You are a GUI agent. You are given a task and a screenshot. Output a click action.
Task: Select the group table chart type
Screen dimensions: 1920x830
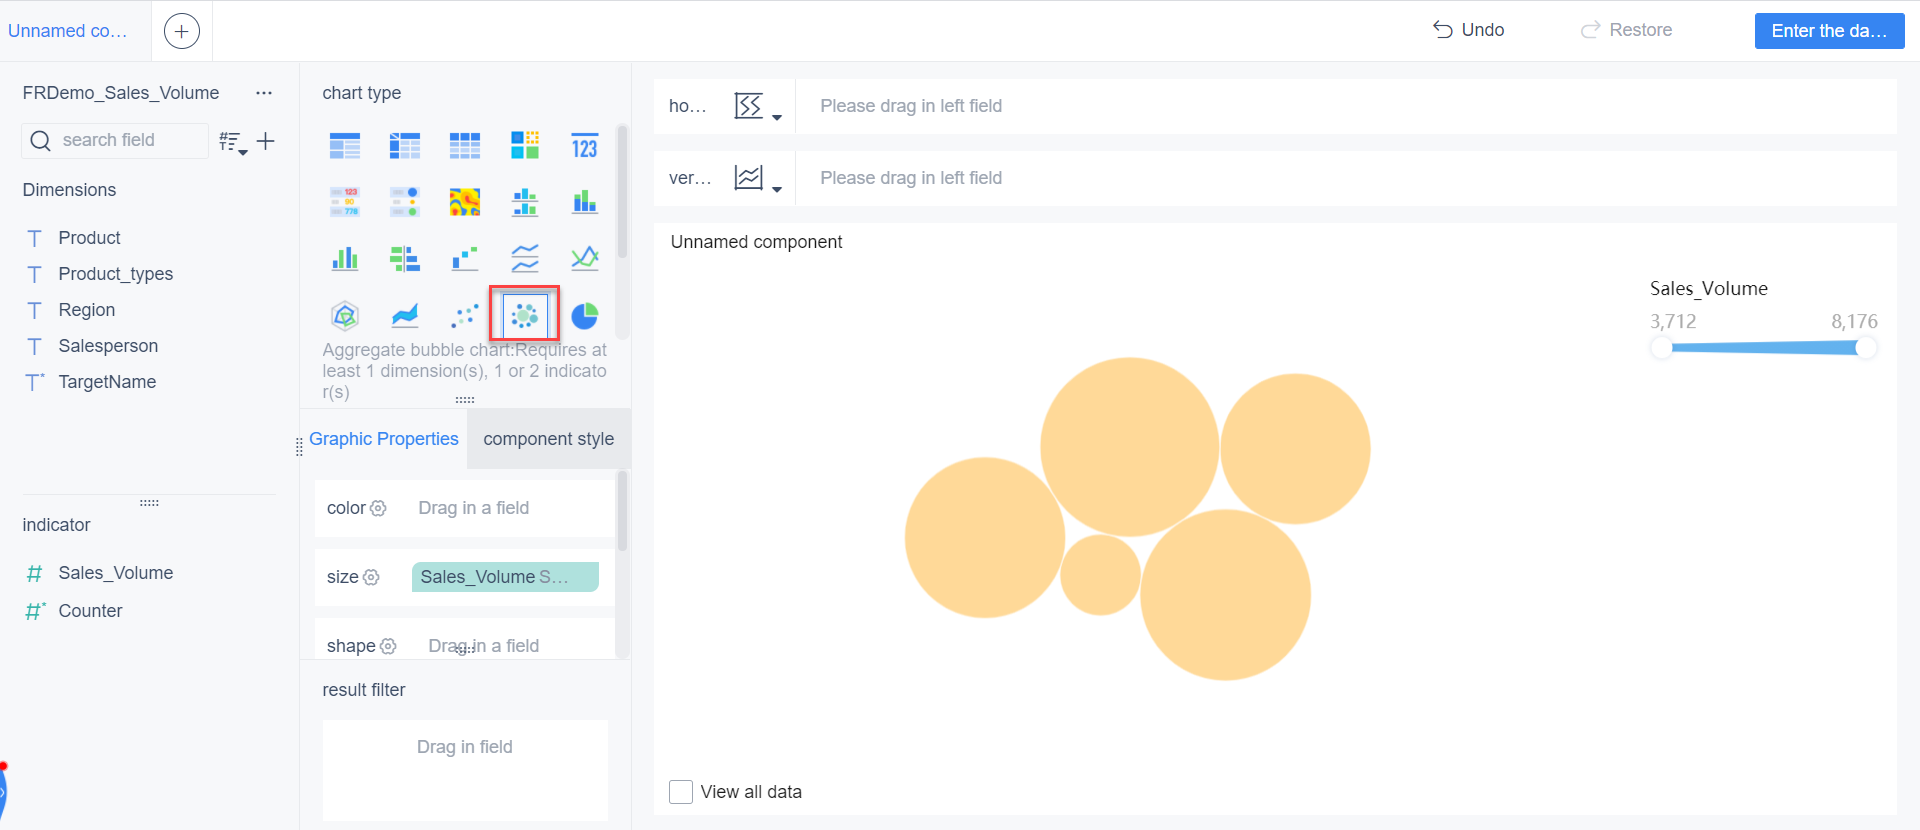click(x=345, y=146)
